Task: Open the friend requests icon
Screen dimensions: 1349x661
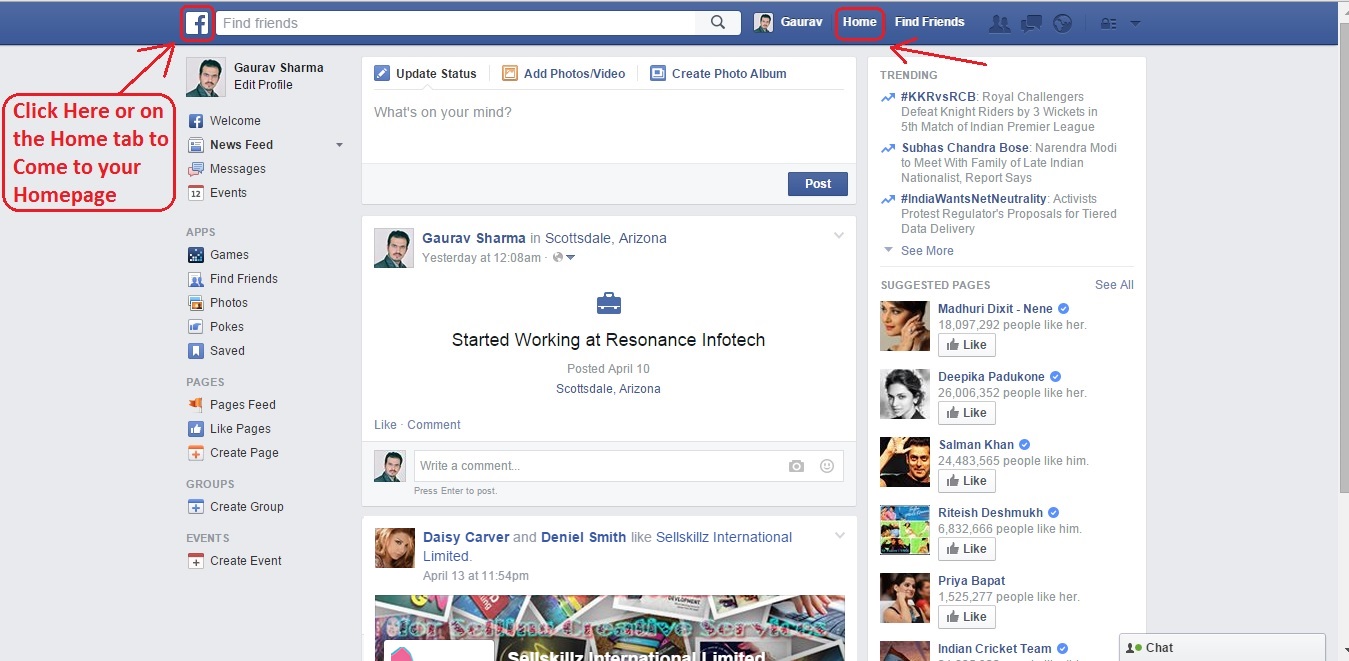Action: pyautogui.click(x=999, y=24)
